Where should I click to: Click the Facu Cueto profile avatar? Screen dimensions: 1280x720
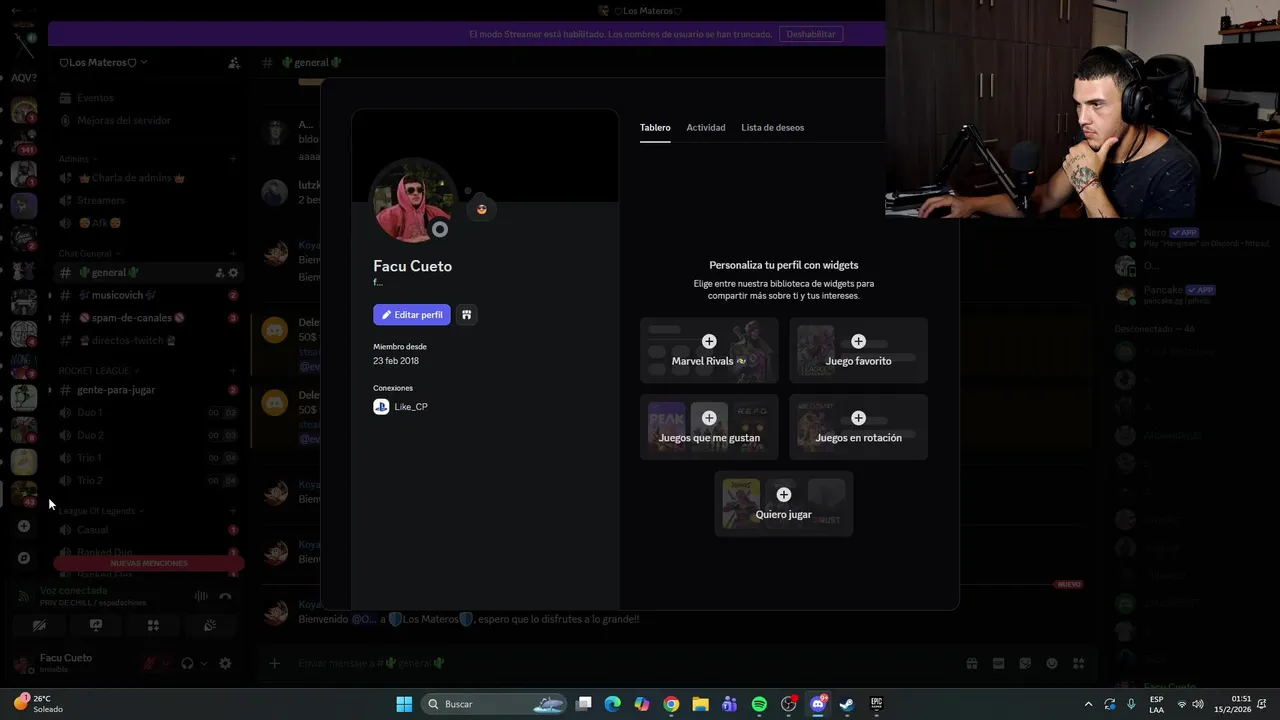click(413, 201)
